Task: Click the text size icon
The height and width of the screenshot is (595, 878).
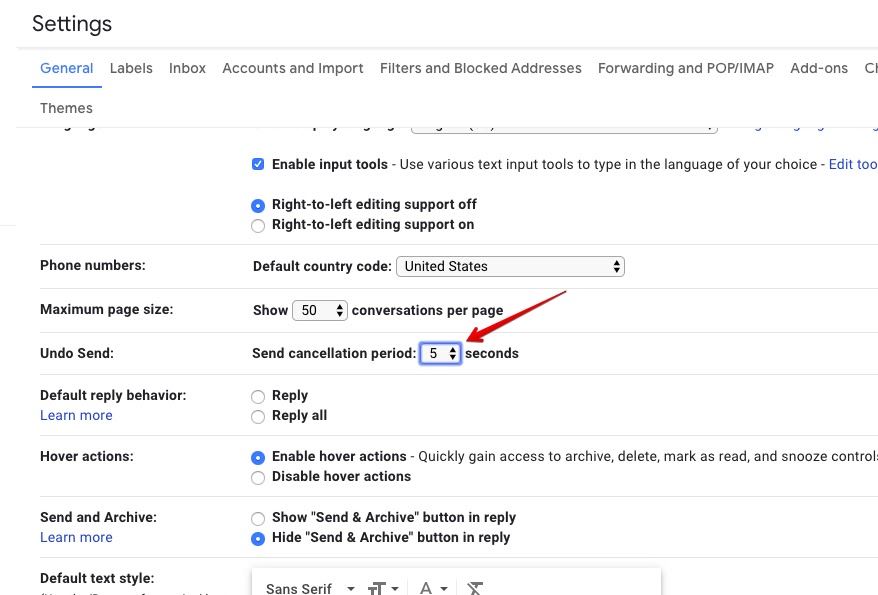Action: click(x=382, y=588)
